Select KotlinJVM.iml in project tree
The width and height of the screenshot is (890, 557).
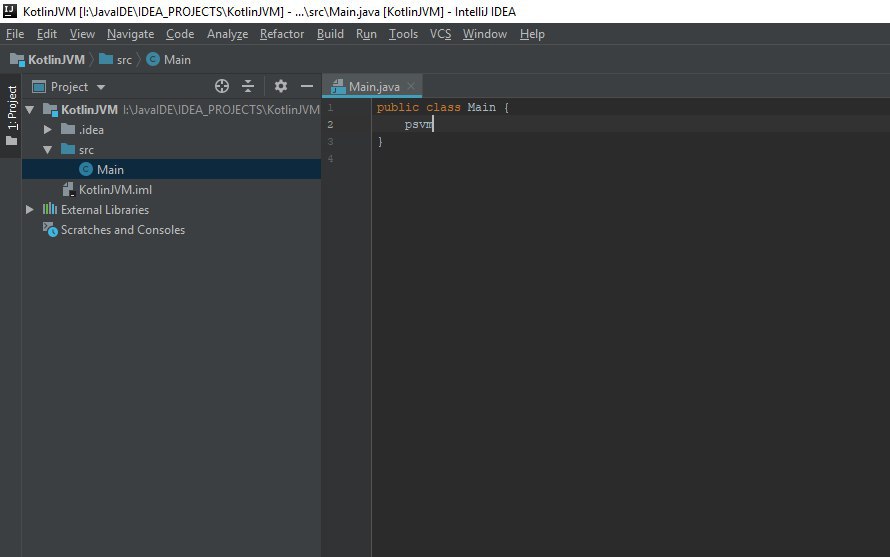point(171,190)
